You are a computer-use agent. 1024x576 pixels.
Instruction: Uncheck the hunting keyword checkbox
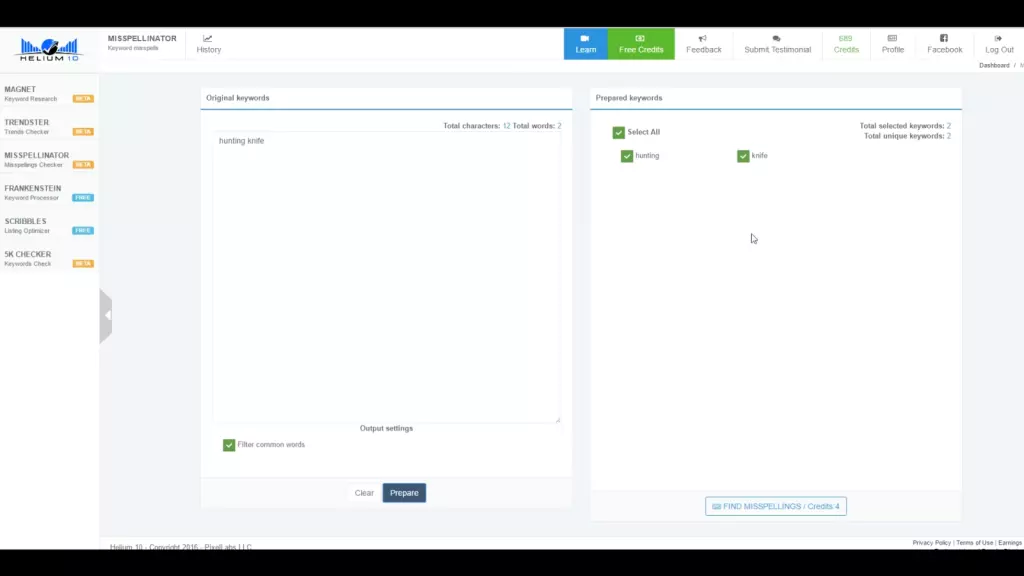(627, 156)
